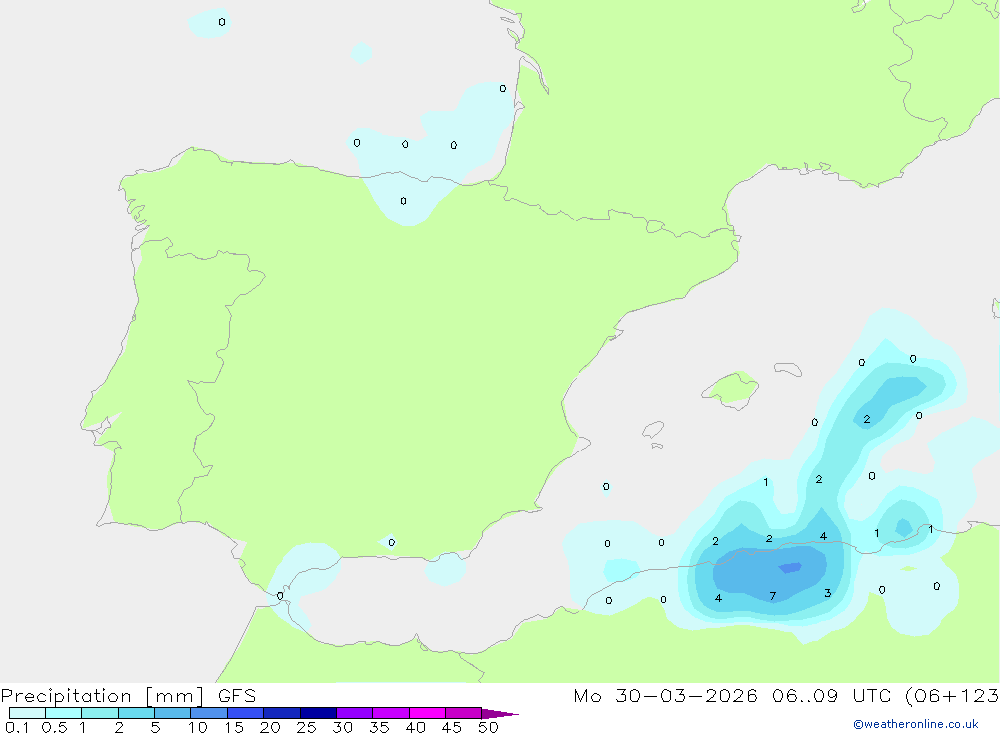Click the legend scale label '0.5'
1000x733 pixels.
click(54, 727)
